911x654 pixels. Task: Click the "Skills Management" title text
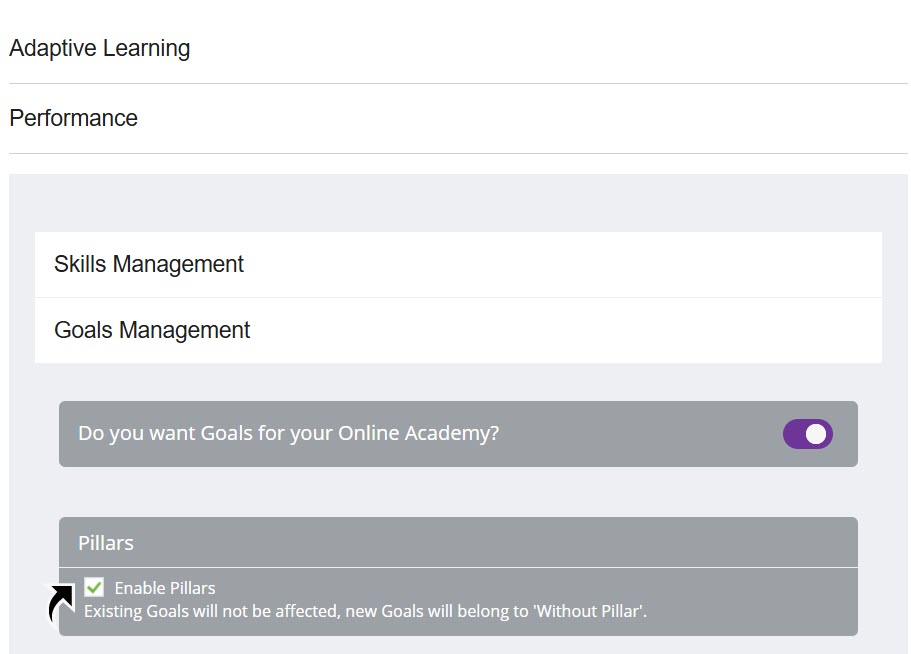click(x=149, y=264)
